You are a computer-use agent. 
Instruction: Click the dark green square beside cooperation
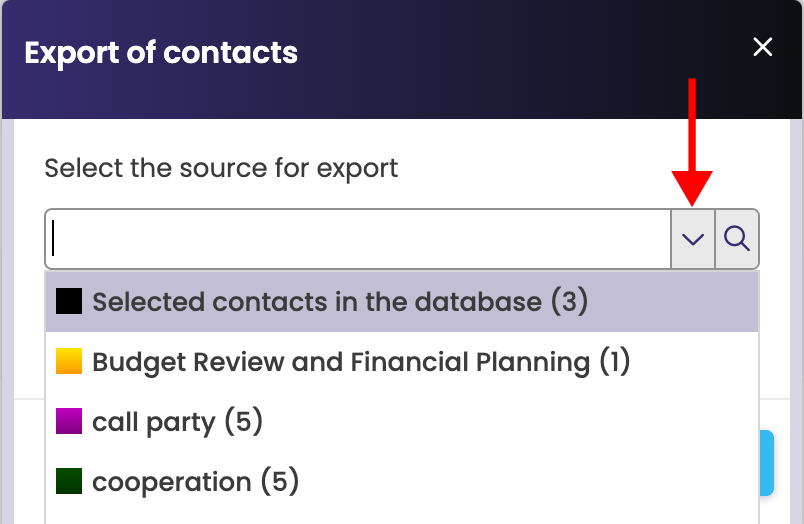69,482
